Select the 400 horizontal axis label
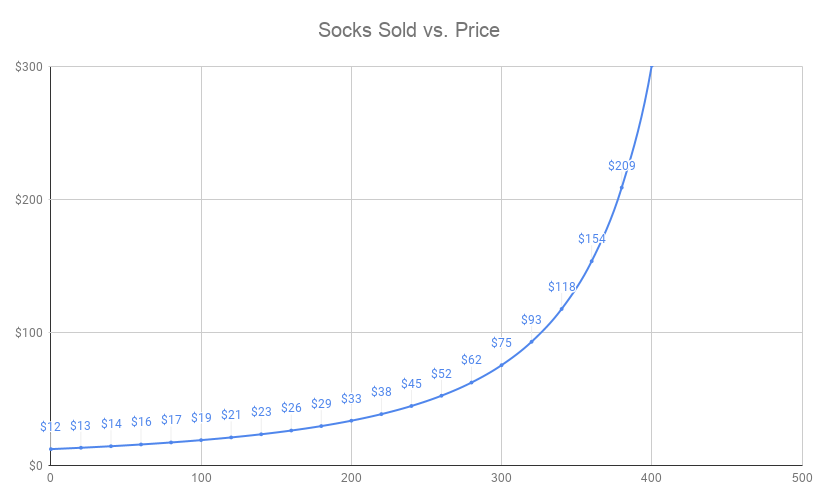Screen dimensions: 821x491 pyautogui.click(x=652, y=478)
